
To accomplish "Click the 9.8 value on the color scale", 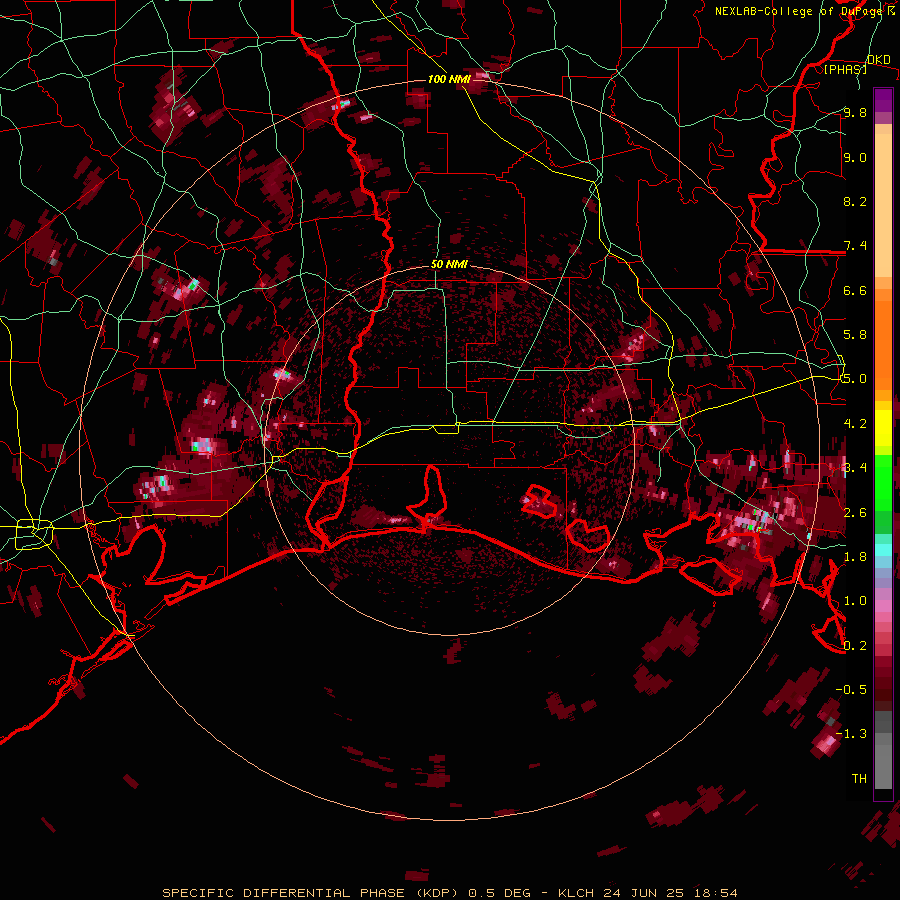I will (855, 112).
